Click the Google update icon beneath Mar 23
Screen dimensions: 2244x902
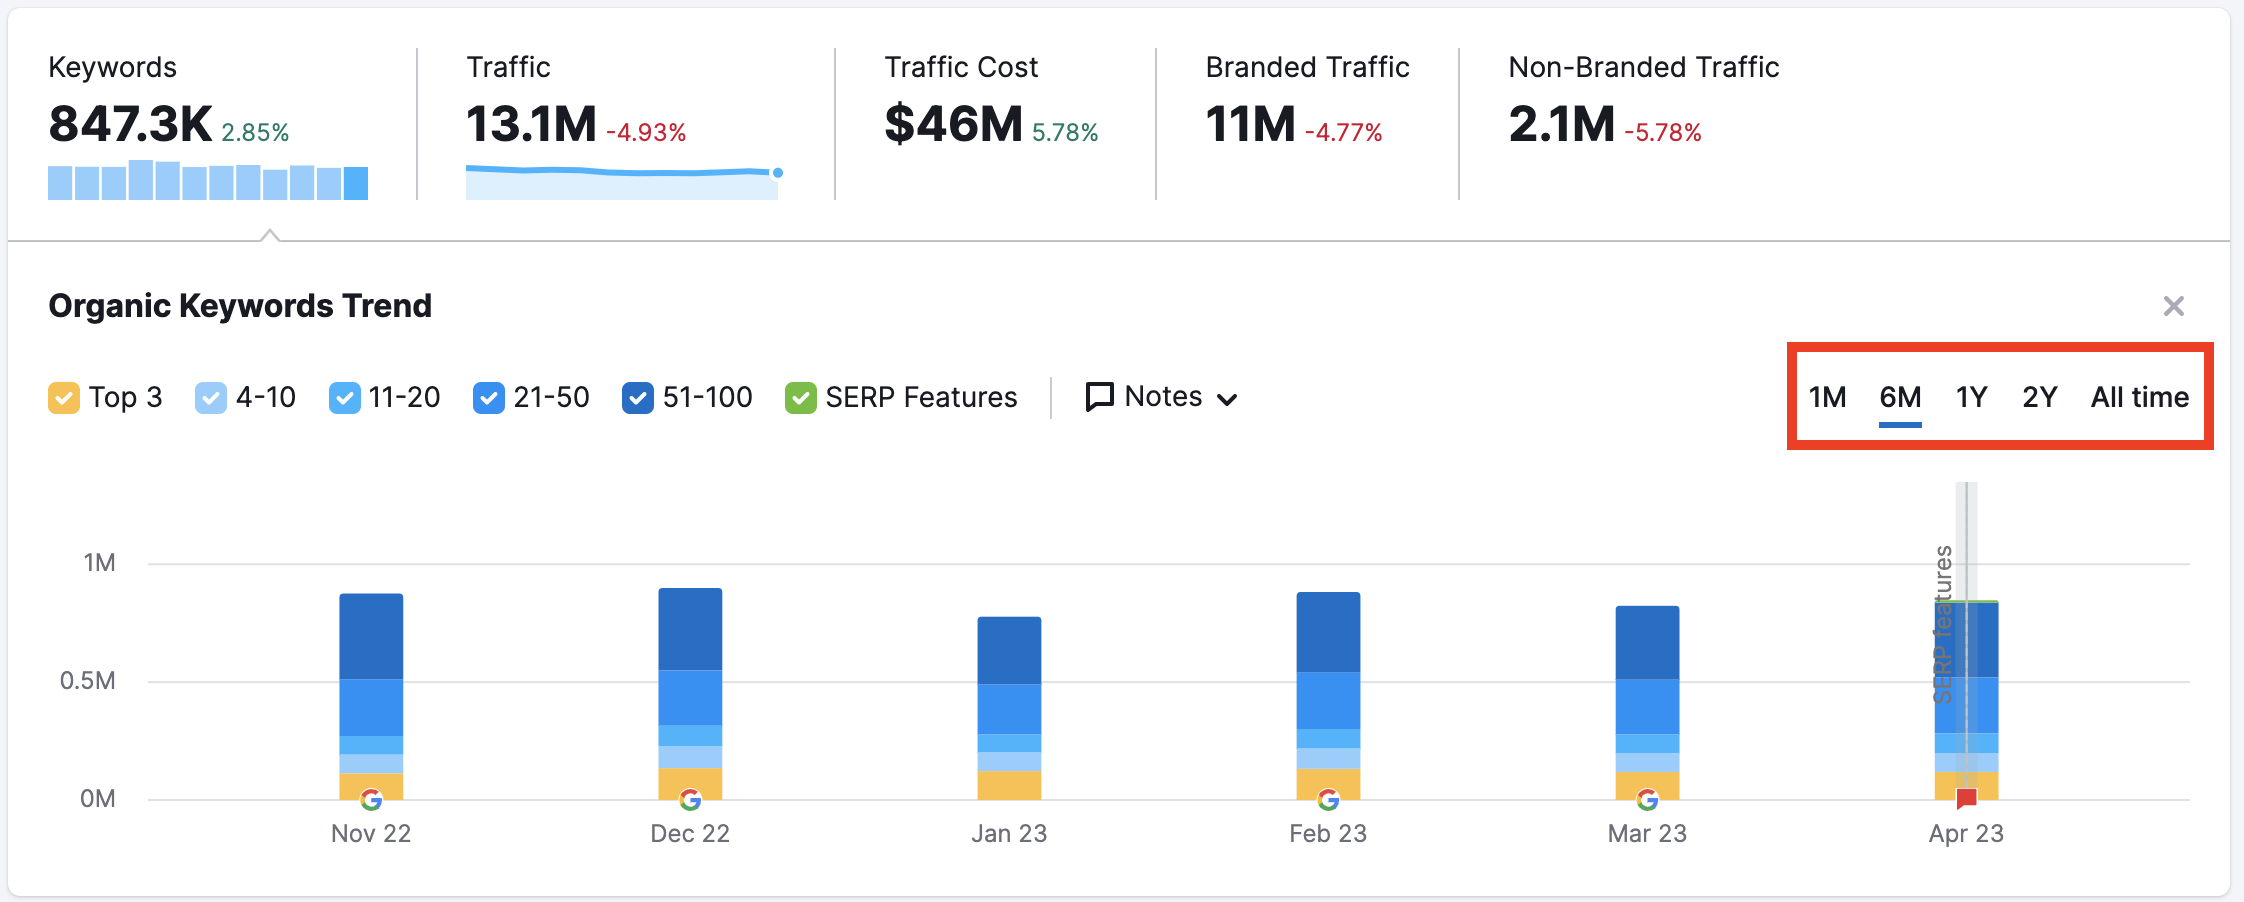click(1648, 800)
